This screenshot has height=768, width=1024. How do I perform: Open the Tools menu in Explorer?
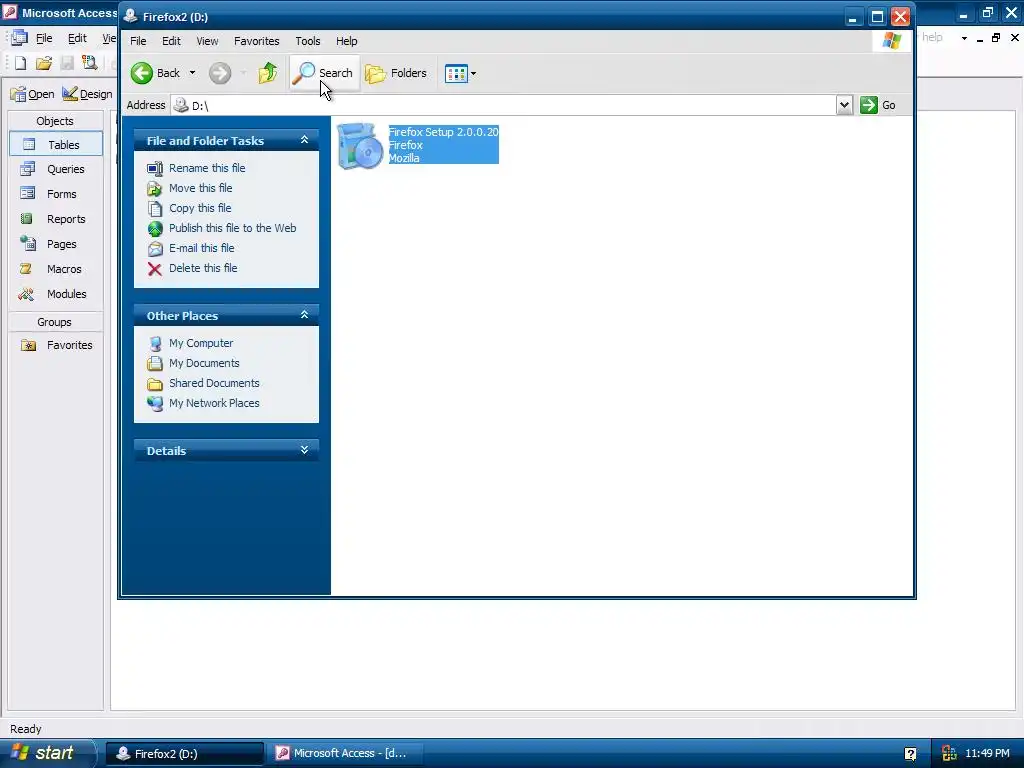coord(308,41)
